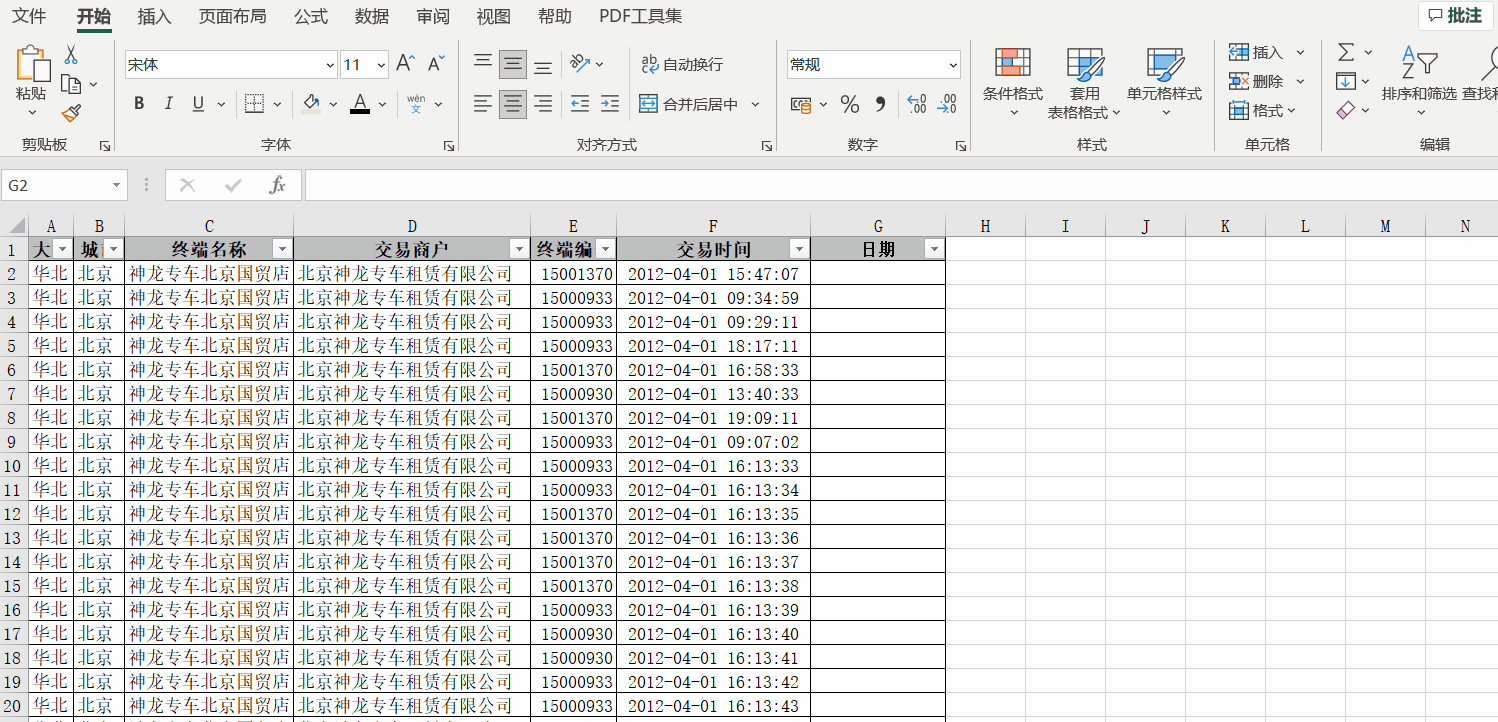The image size is (1498, 722).
Task: Click the Insert Function fx icon
Action: [278, 185]
